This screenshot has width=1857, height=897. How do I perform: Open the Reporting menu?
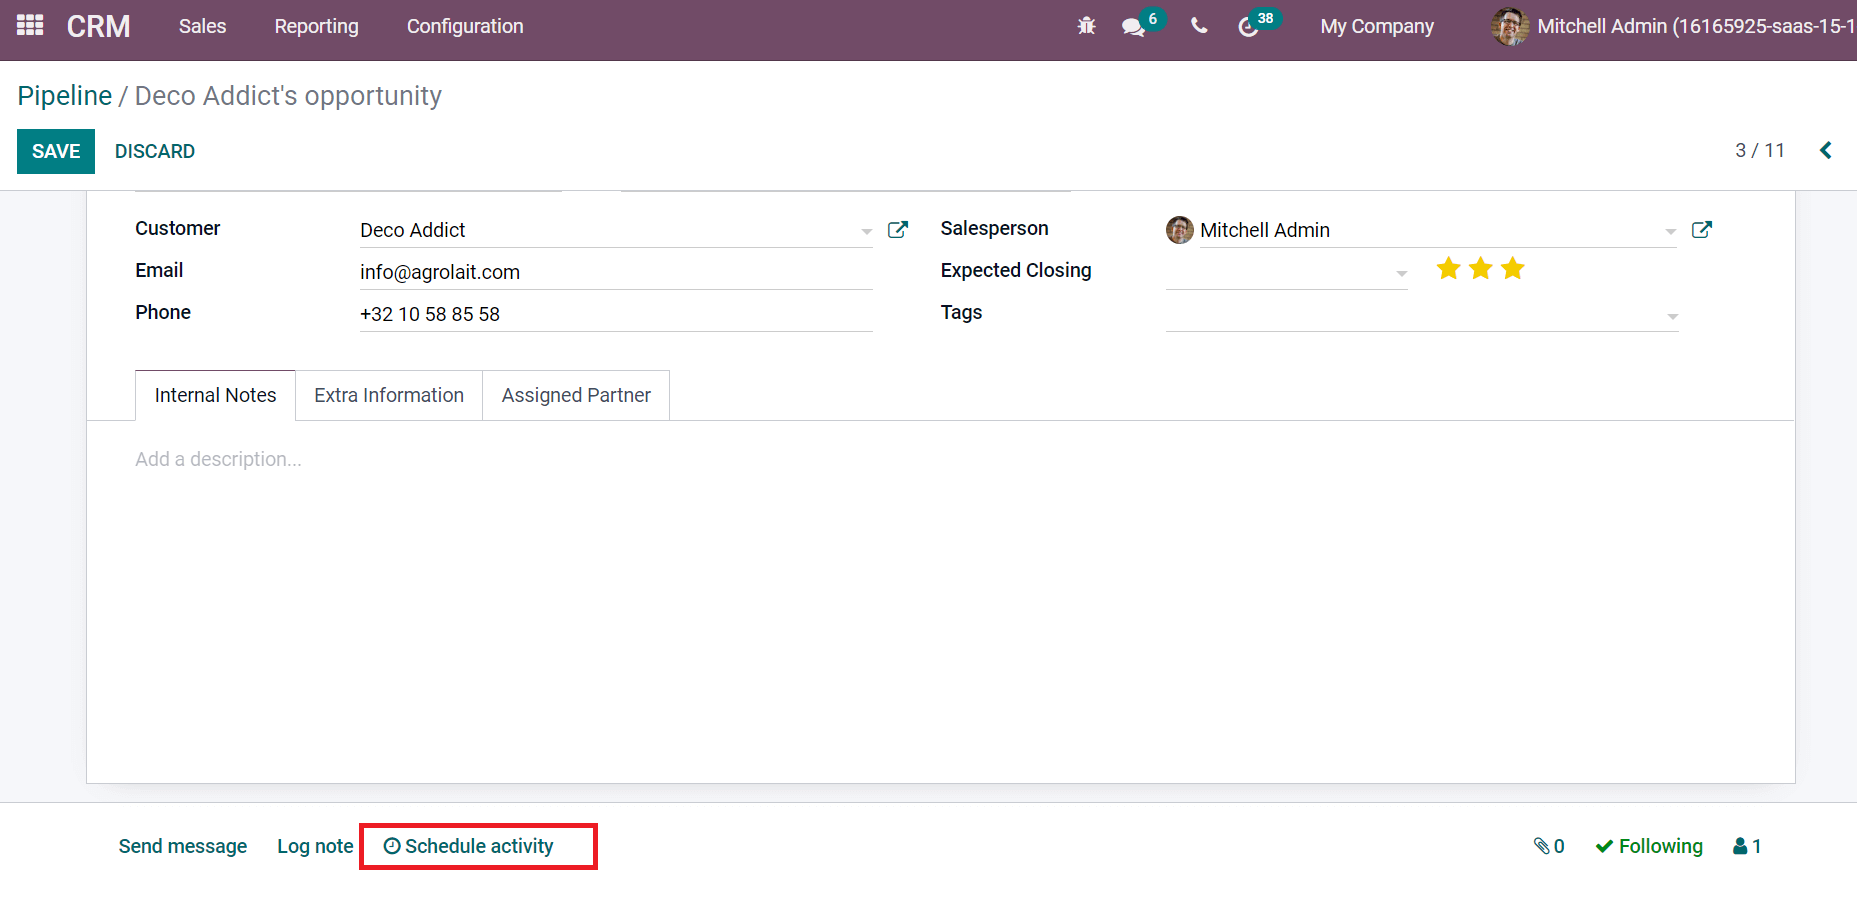tap(317, 26)
